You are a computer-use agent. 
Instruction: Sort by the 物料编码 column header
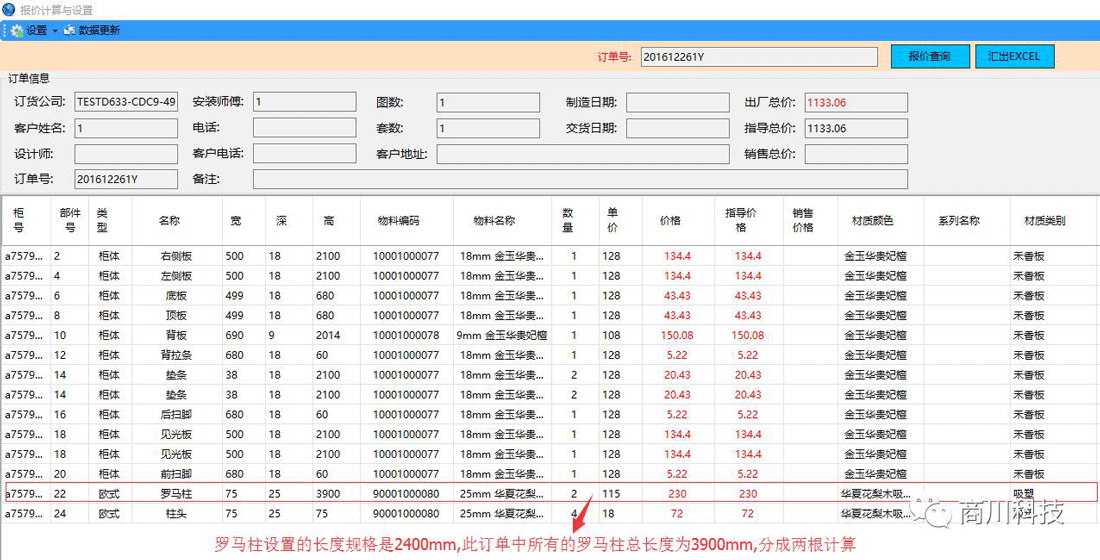(398, 221)
